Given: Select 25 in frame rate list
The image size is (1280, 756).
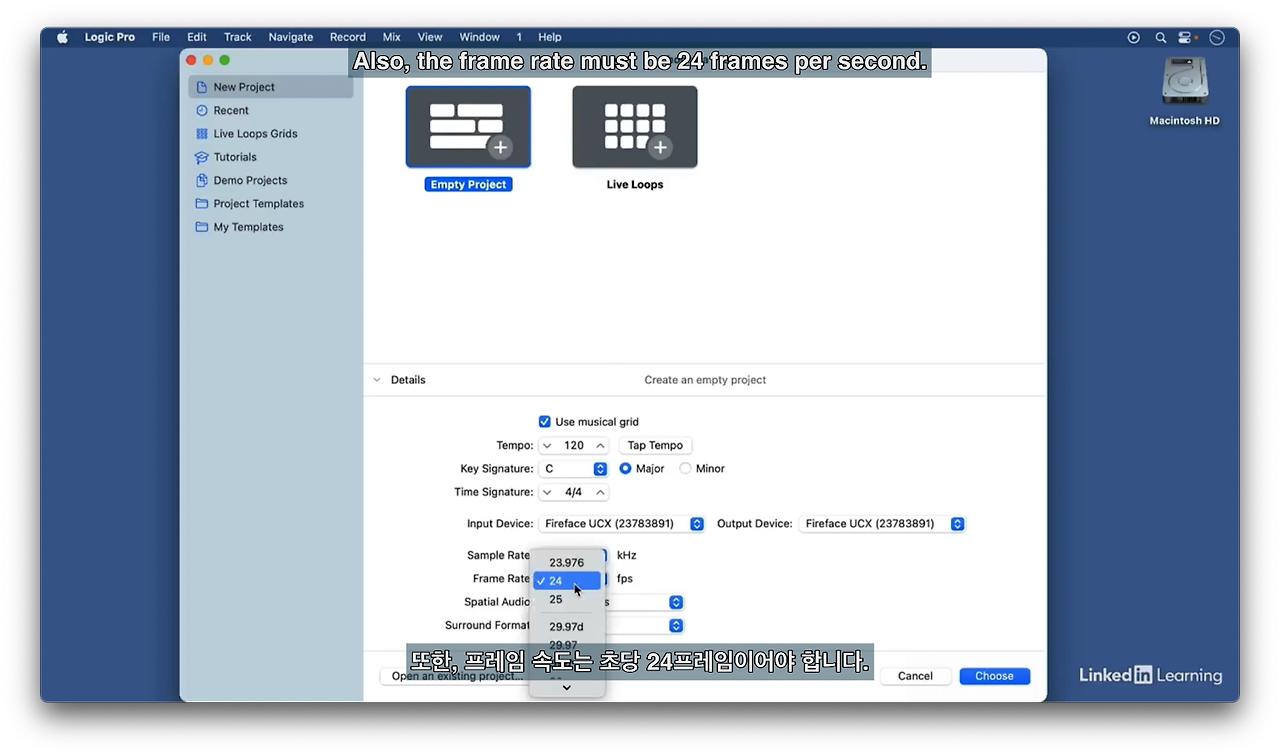Looking at the screenshot, I should (567, 599).
